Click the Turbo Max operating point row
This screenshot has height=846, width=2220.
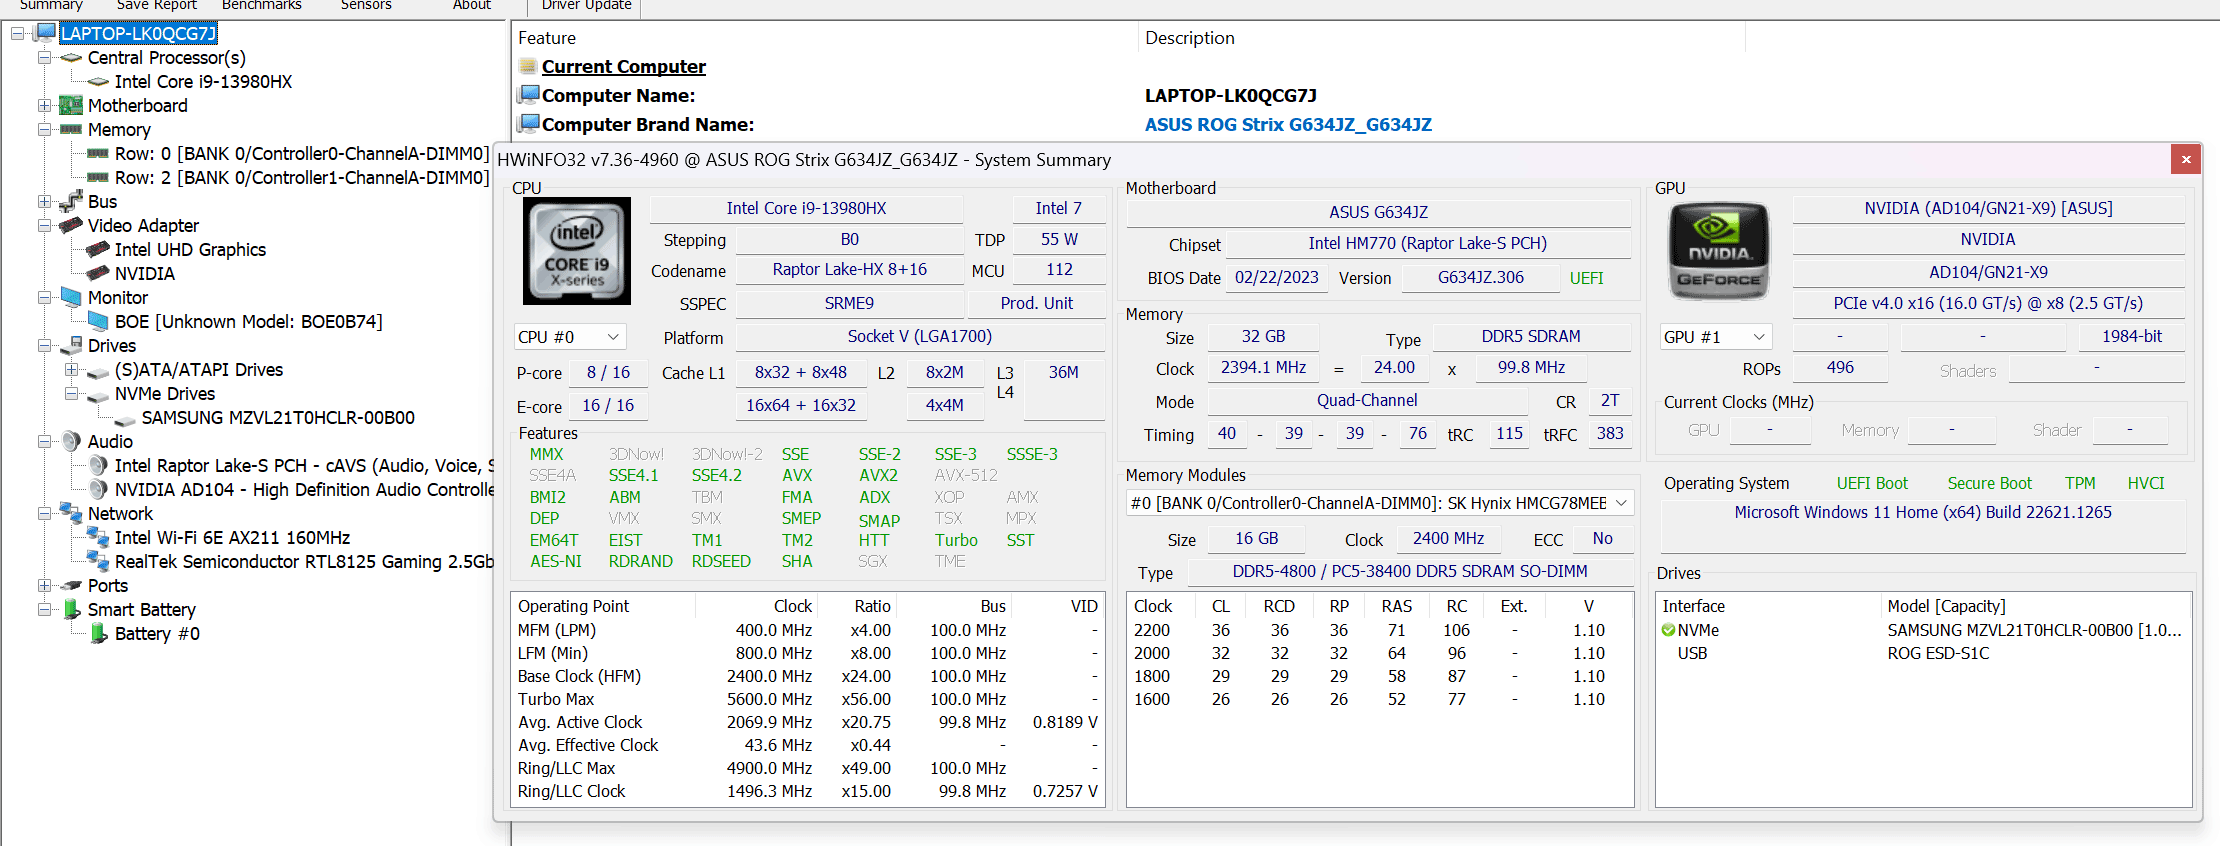(x=808, y=699)
